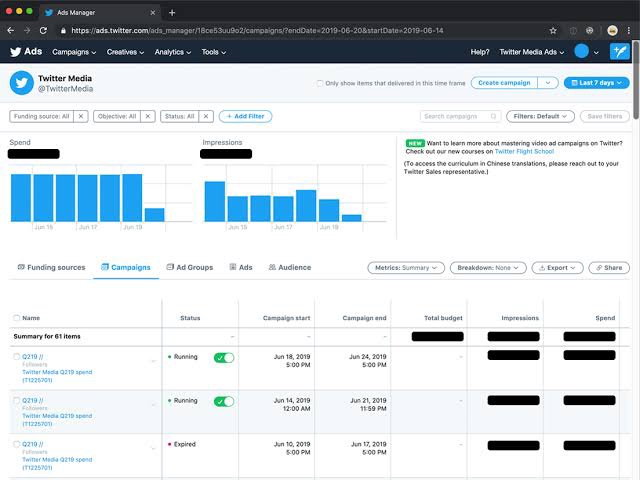This screenshot has height=480, width=640.
Task: Click in the Search campaigns field
Action: pos(460,116)
